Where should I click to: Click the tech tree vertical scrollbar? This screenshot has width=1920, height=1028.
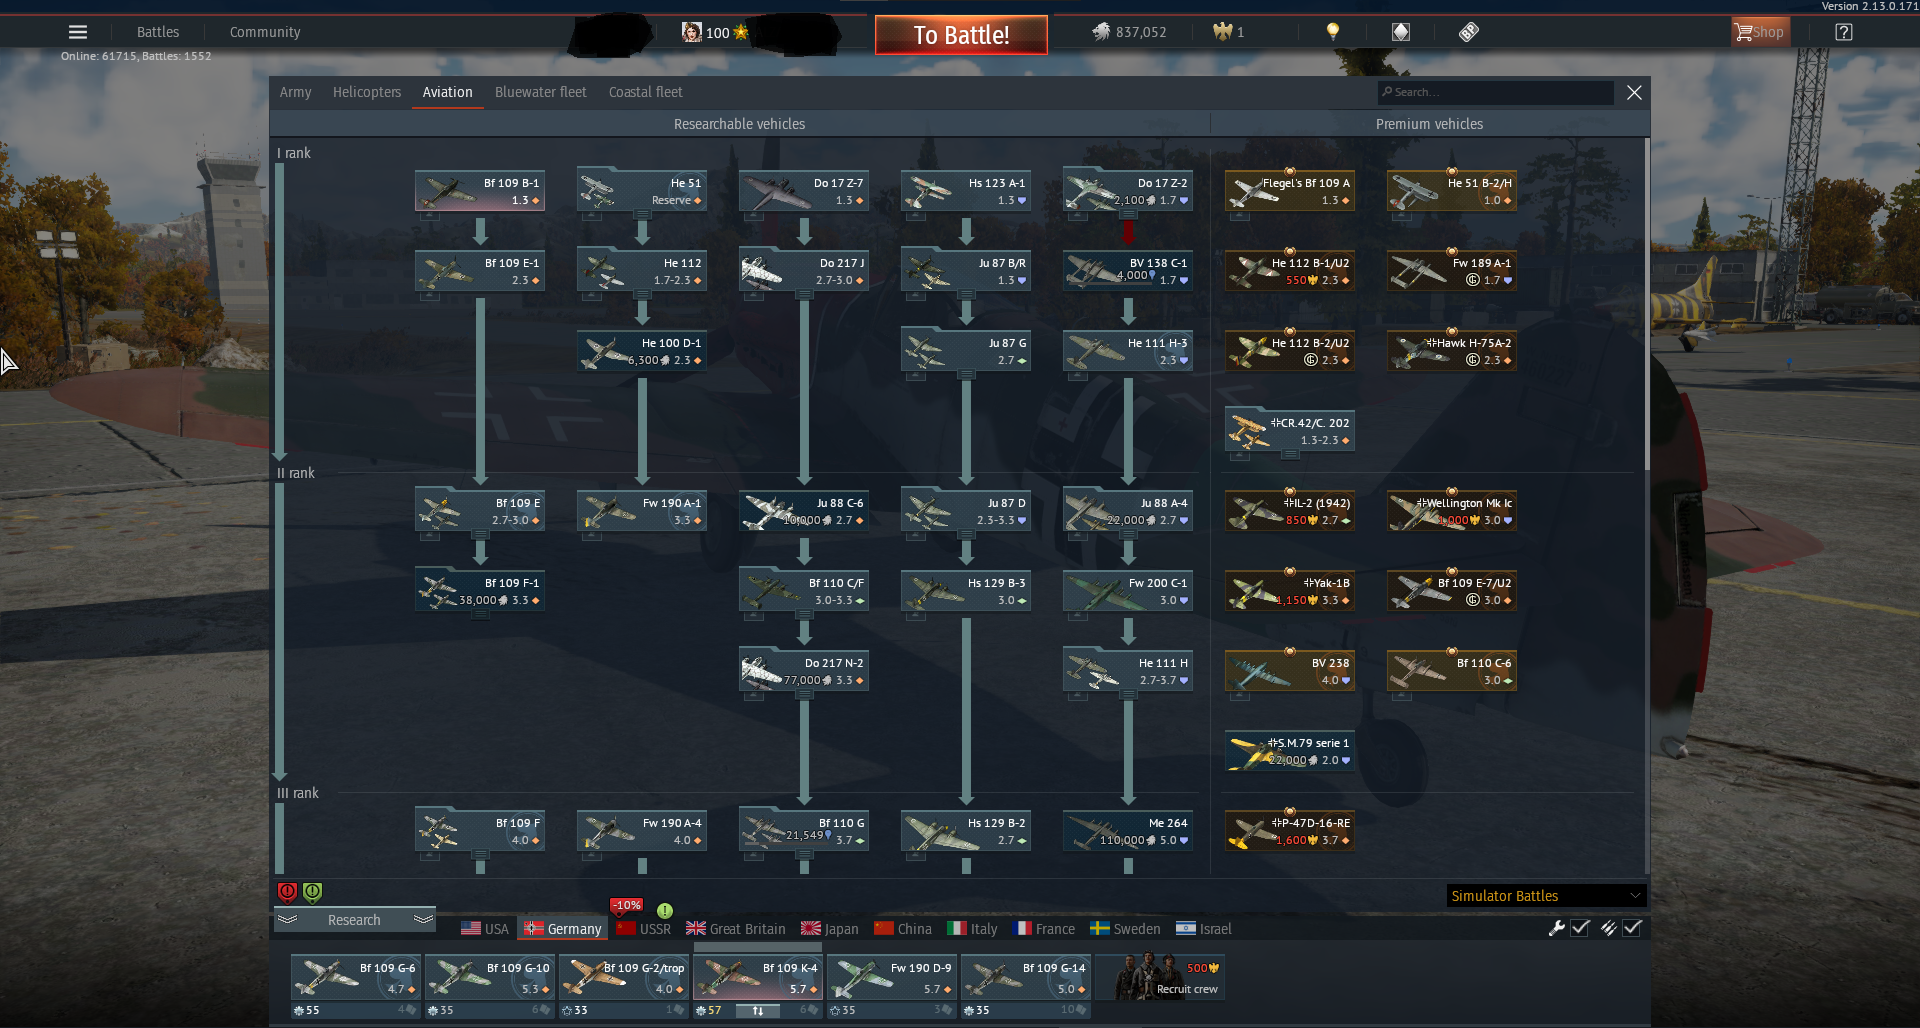1646,305
